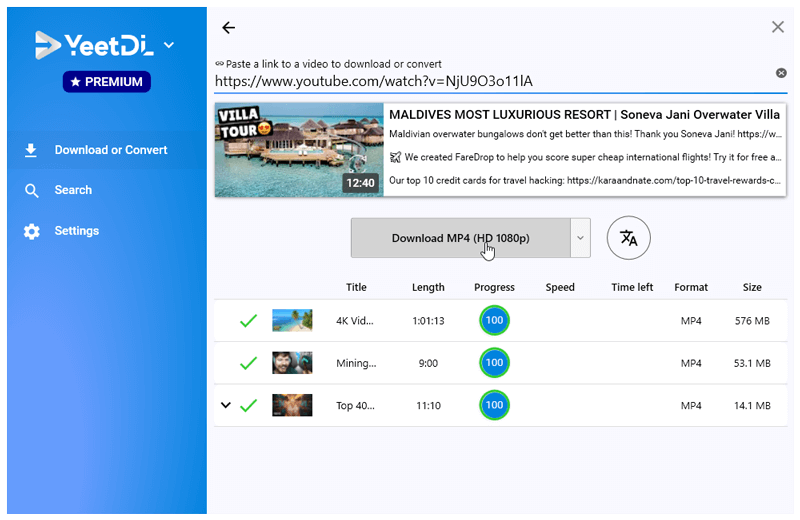
Task: Click the 4K Vid row green checkmark
Action: click(x=248, y=321)
